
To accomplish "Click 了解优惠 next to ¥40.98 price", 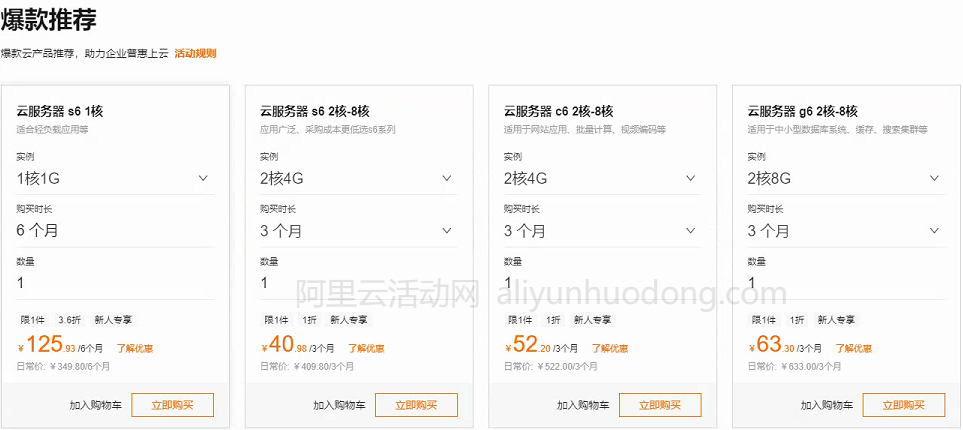I will tap(367, 349).
